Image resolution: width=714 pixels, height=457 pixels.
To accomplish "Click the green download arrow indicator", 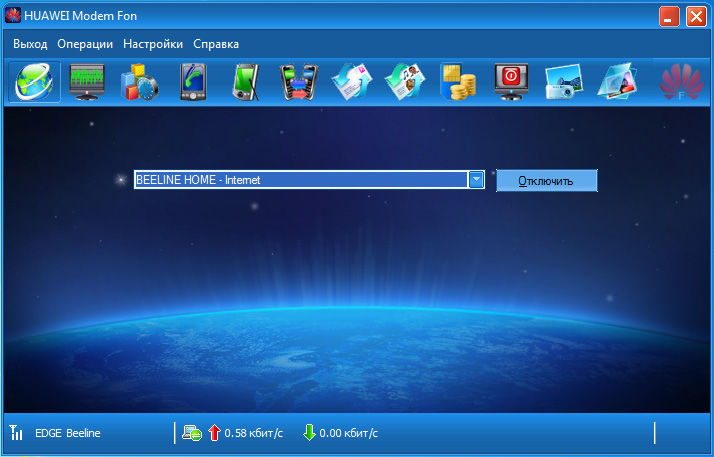I will (309, 432).
